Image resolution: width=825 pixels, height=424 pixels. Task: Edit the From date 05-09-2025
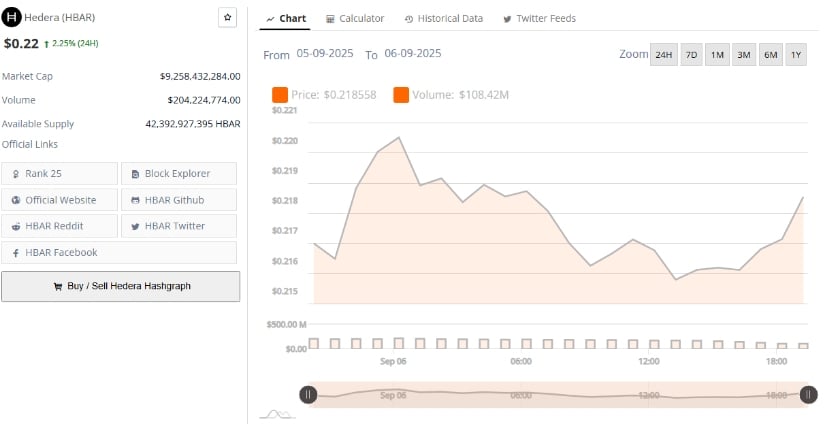pos(325,54)
